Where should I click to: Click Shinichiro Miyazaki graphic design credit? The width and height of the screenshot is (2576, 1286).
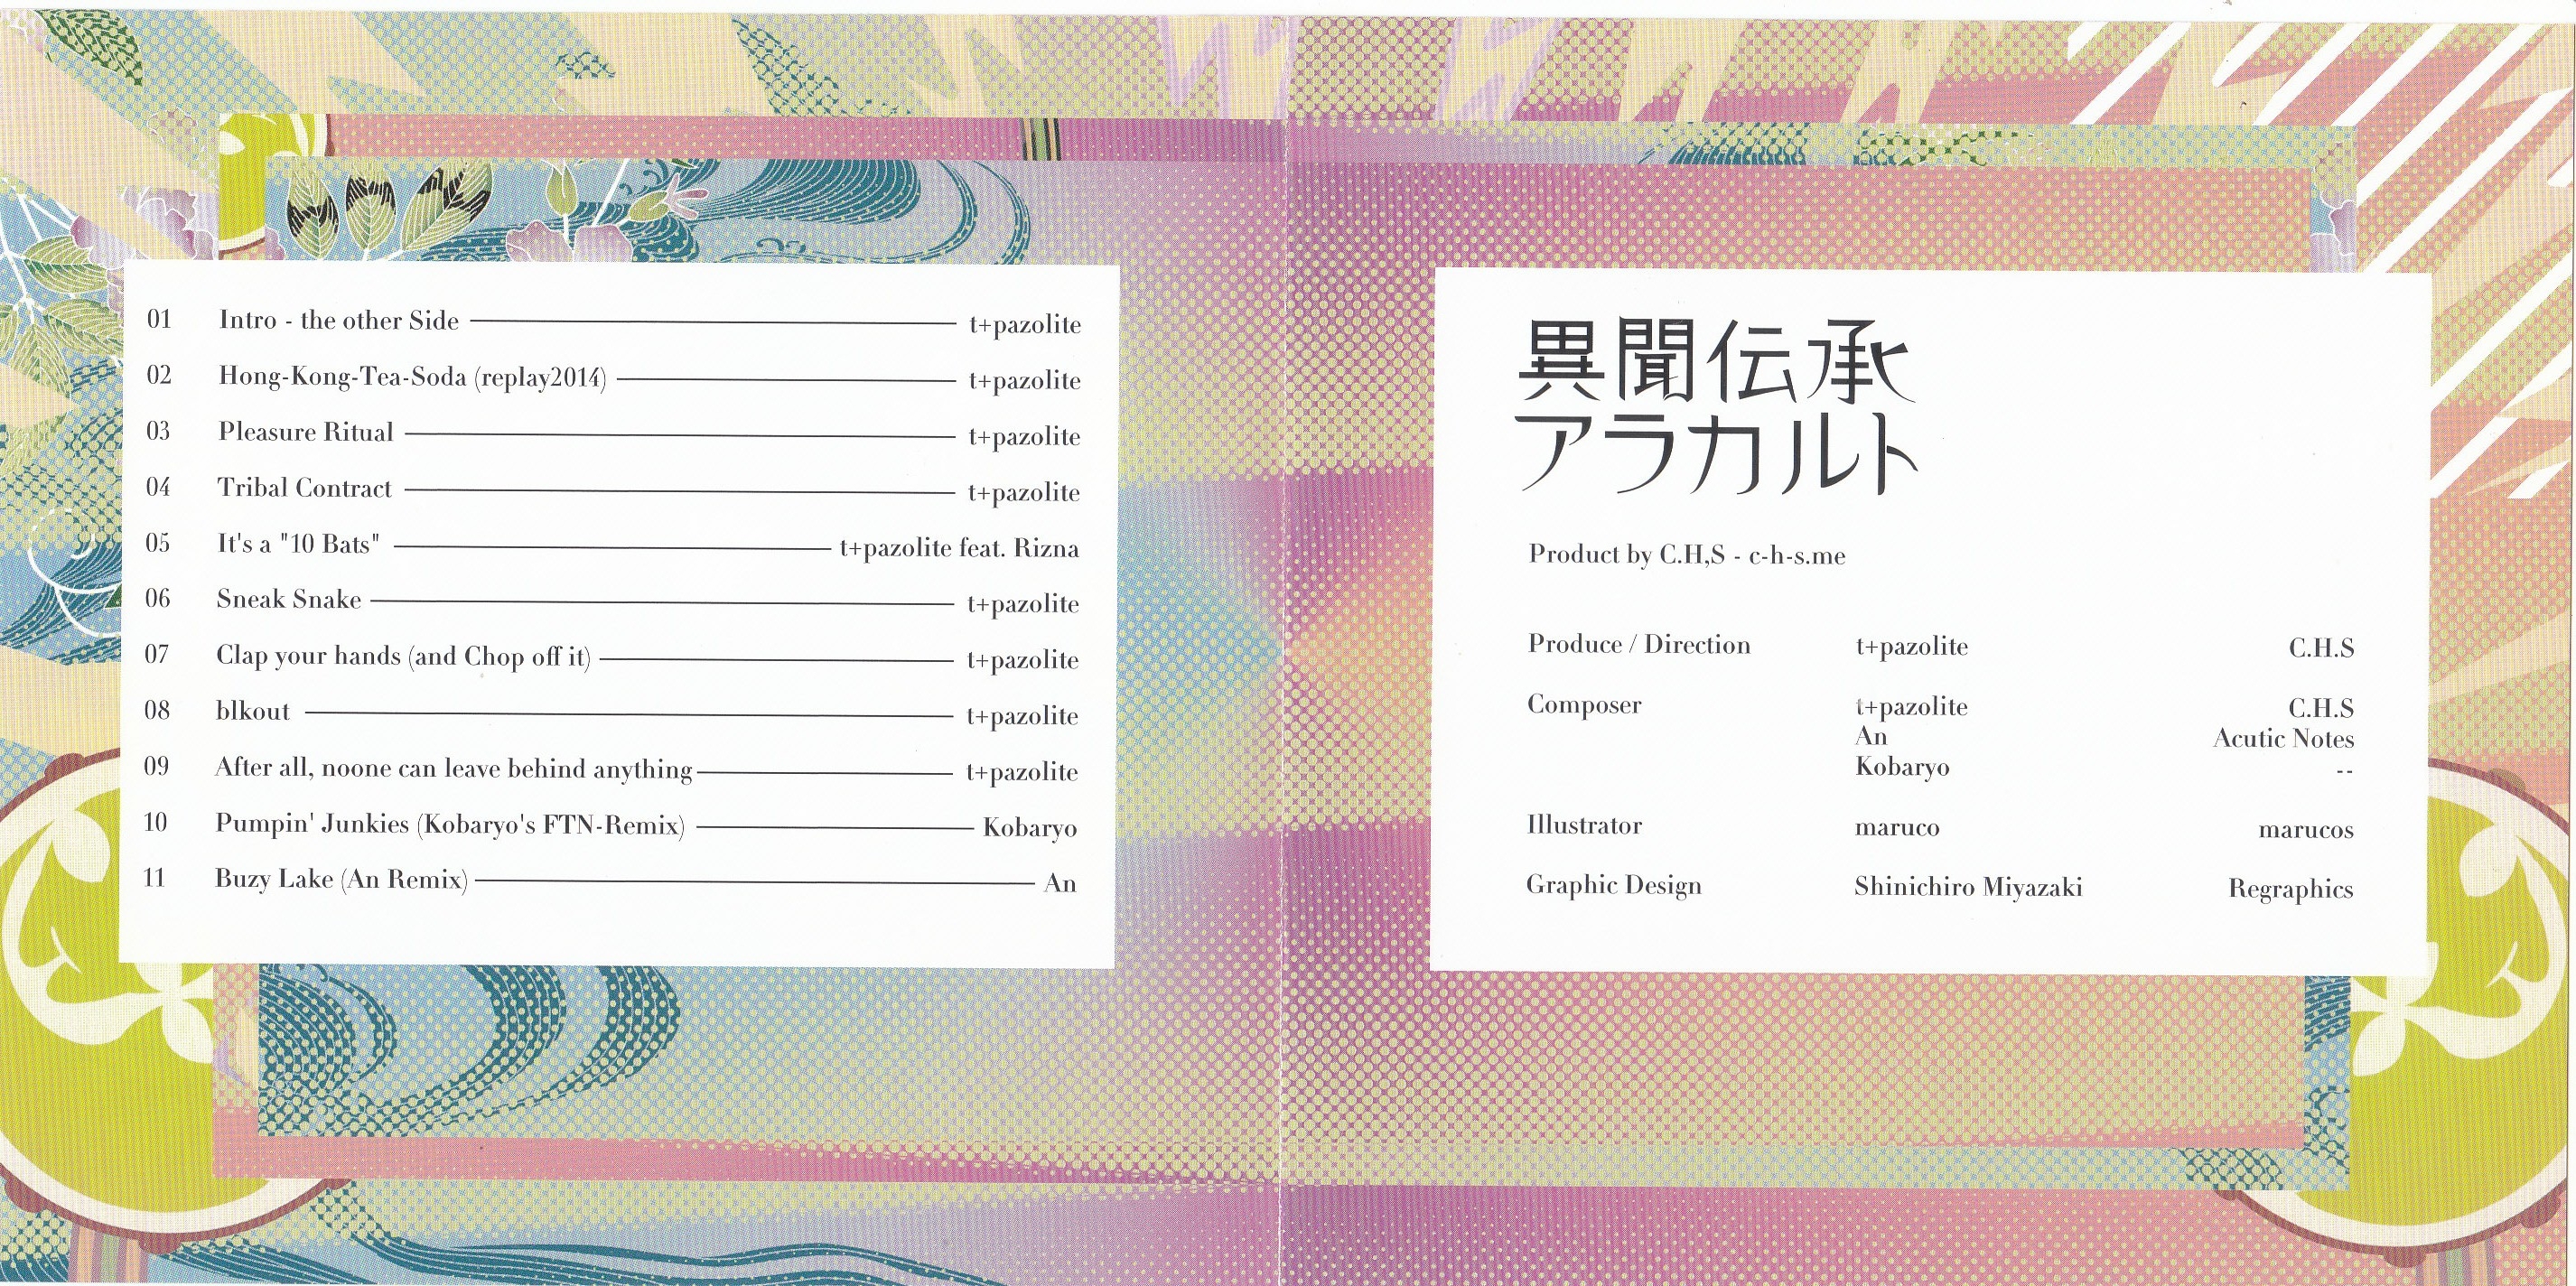(1968, 887)
